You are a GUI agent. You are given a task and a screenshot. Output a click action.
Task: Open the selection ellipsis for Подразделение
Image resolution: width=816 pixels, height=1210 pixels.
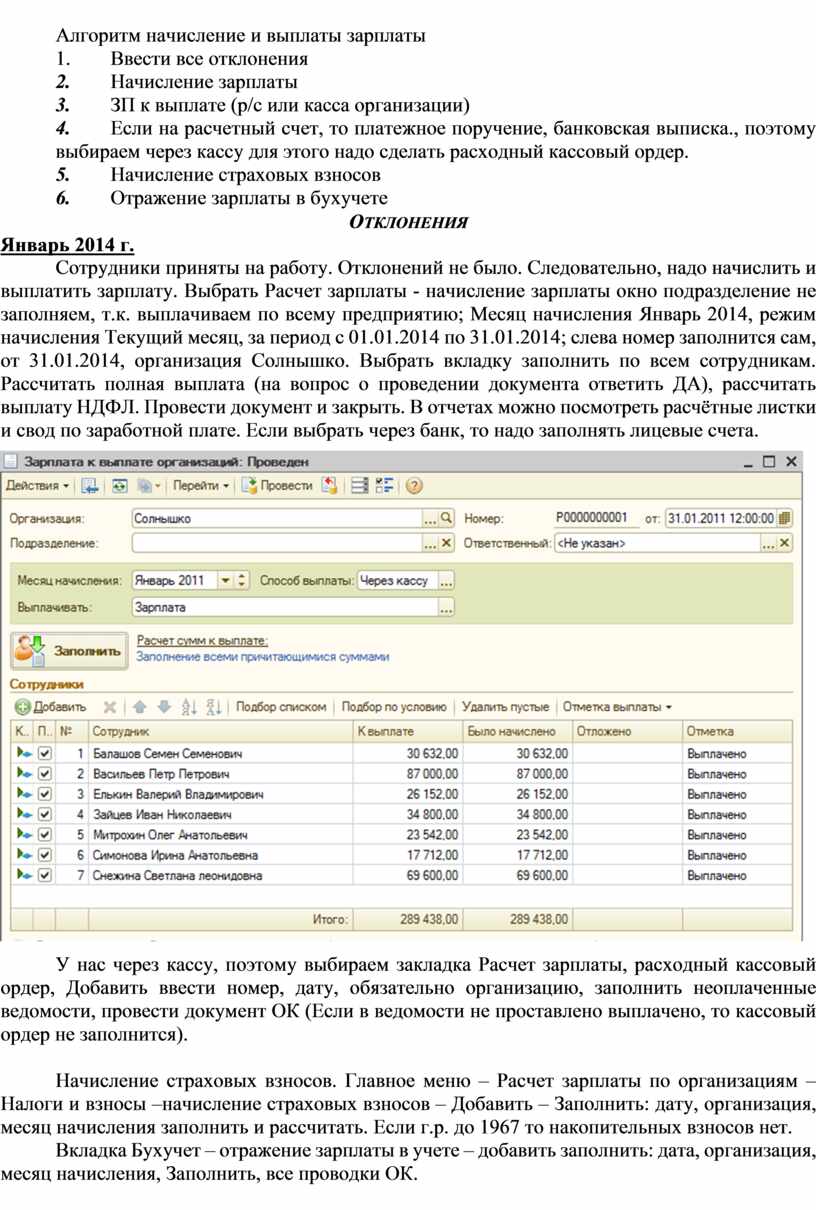[x=430, y=543]
